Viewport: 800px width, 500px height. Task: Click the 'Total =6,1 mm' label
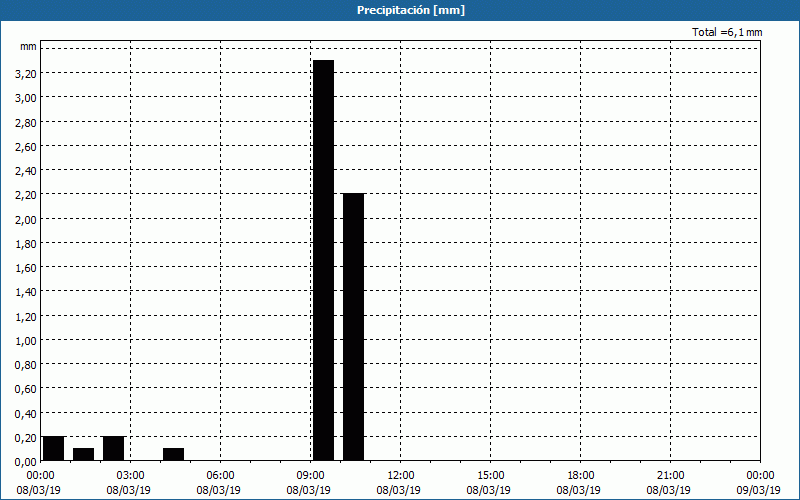[727, 32]
